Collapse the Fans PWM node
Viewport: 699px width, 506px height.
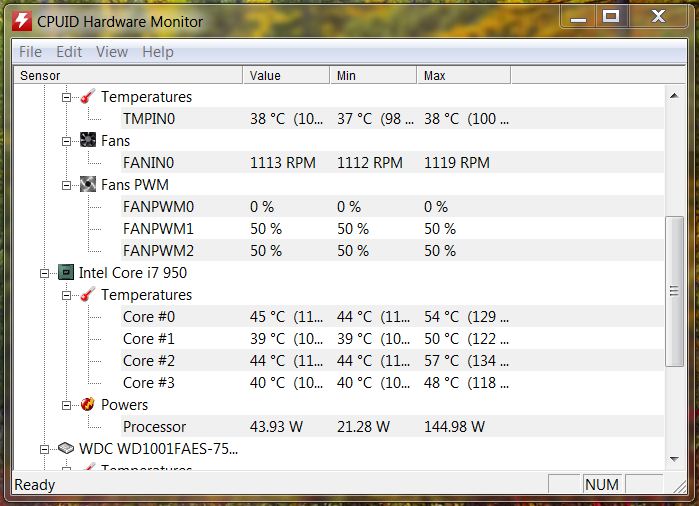pyautogui.click(x=66, y=185)
